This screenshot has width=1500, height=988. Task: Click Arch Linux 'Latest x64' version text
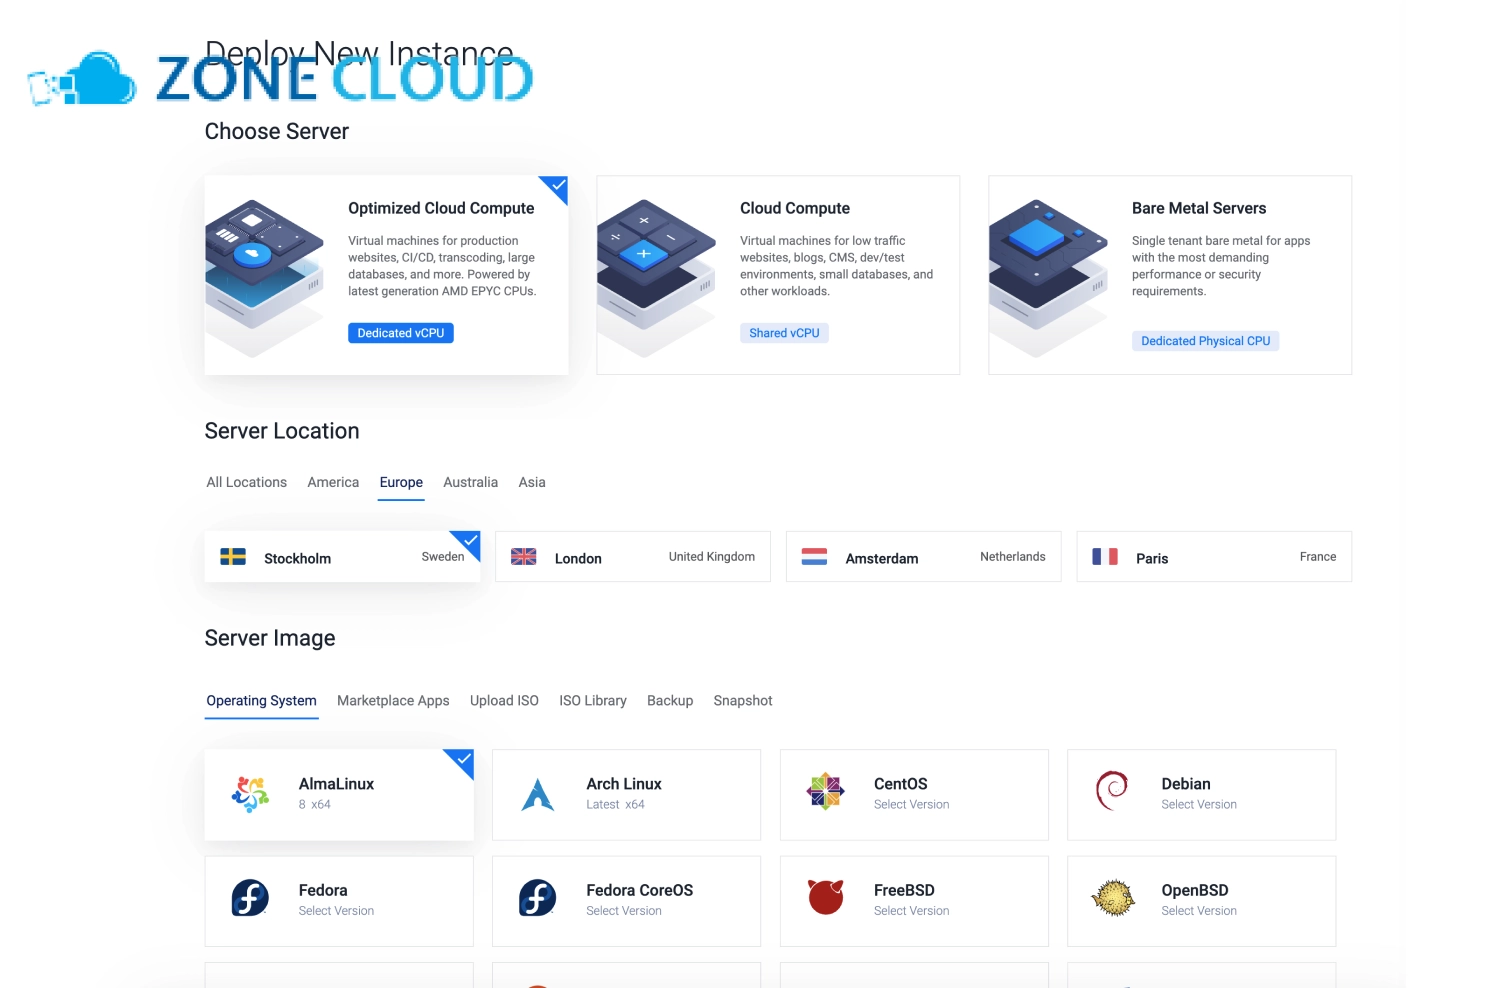[615, 805]
